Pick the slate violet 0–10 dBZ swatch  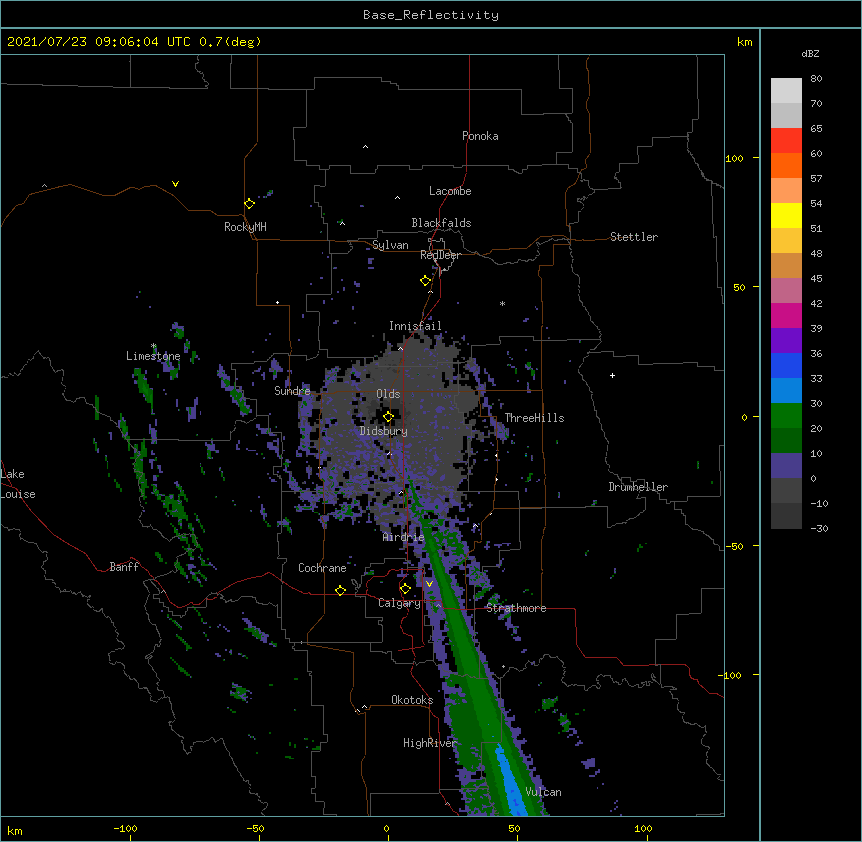click(x=786, y=466)
